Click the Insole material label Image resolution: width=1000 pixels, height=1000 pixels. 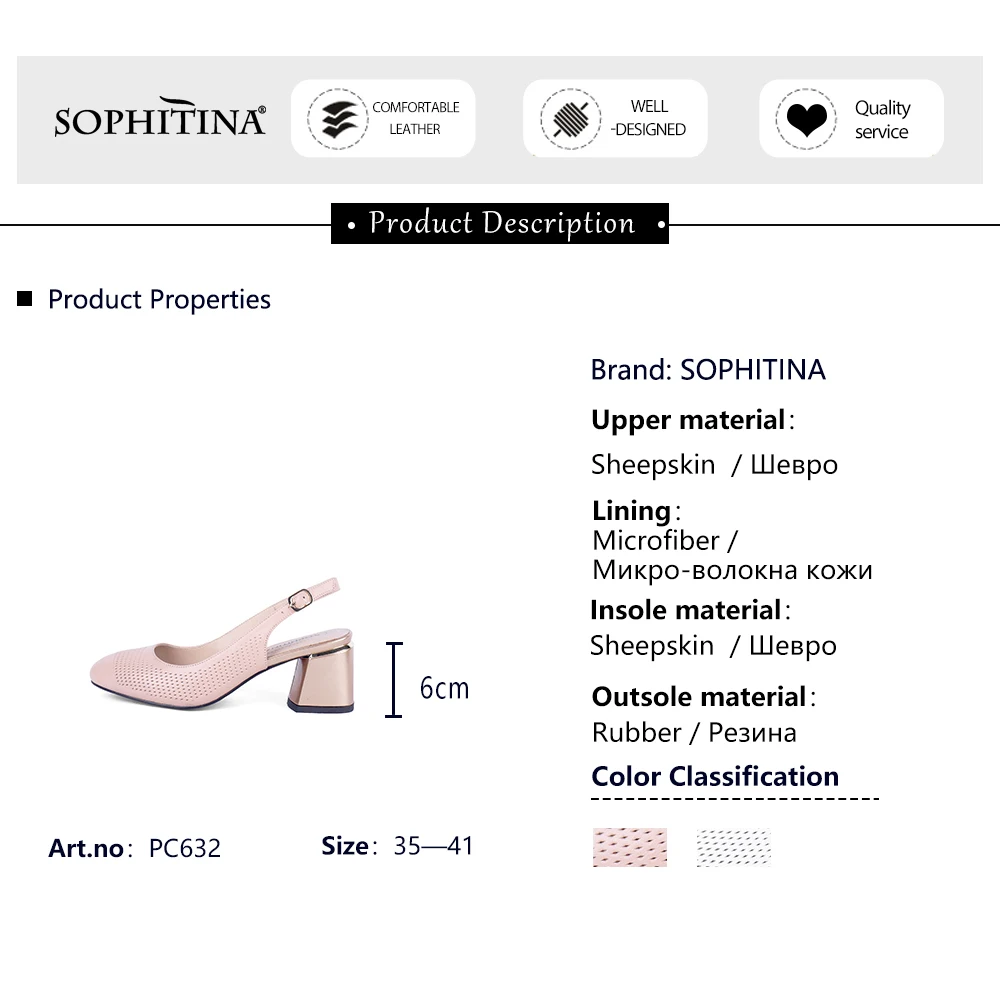(x=685, y=610)
